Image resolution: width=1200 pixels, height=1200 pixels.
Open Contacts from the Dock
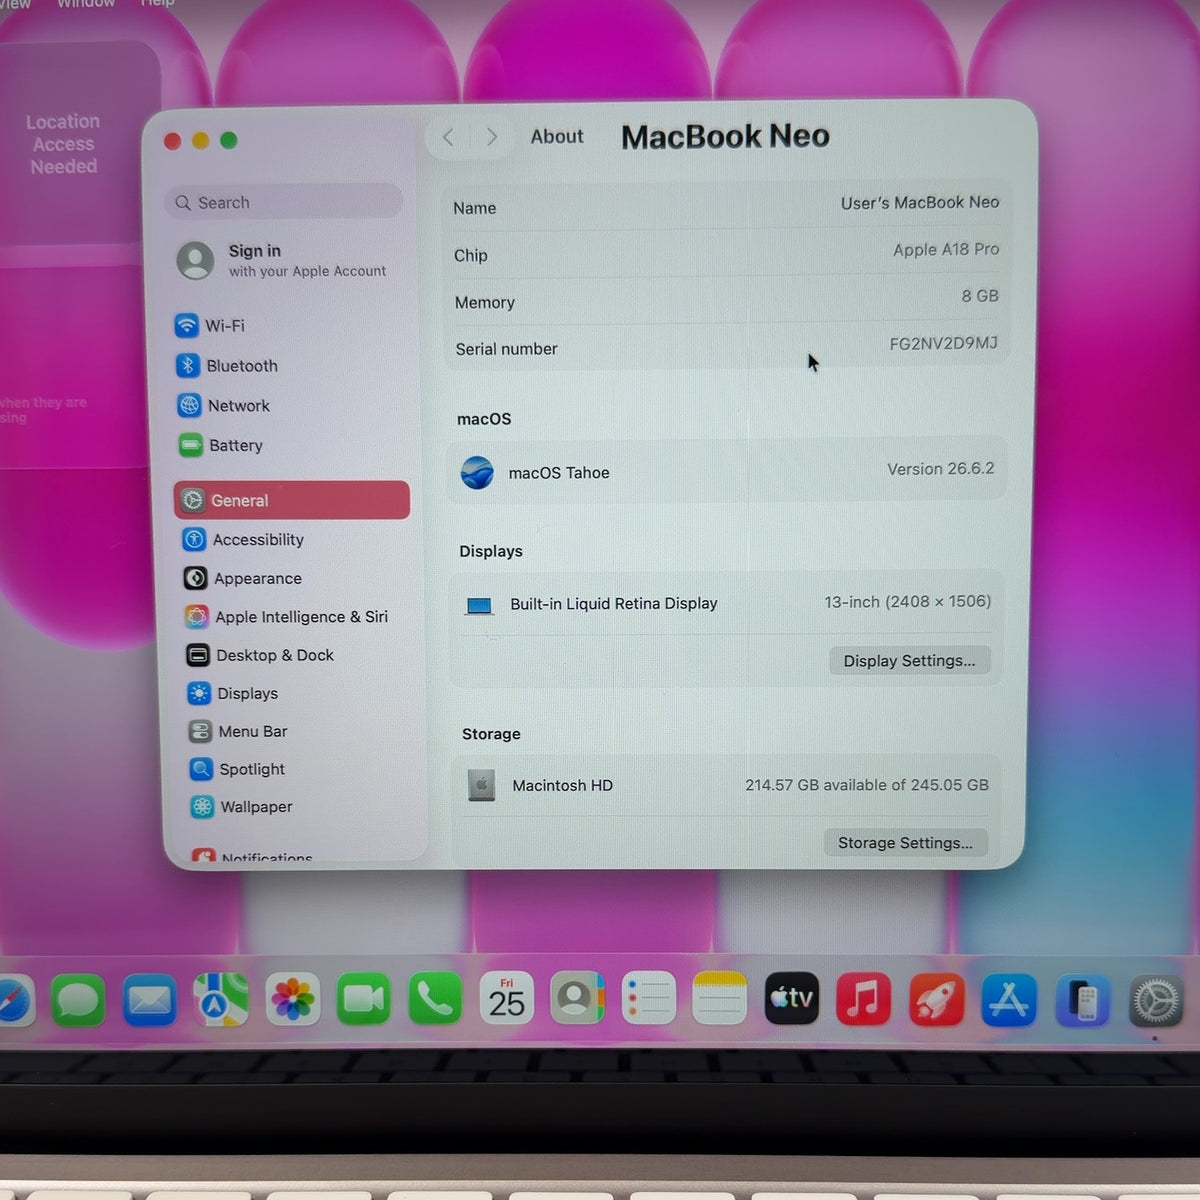tap(577, 999)
